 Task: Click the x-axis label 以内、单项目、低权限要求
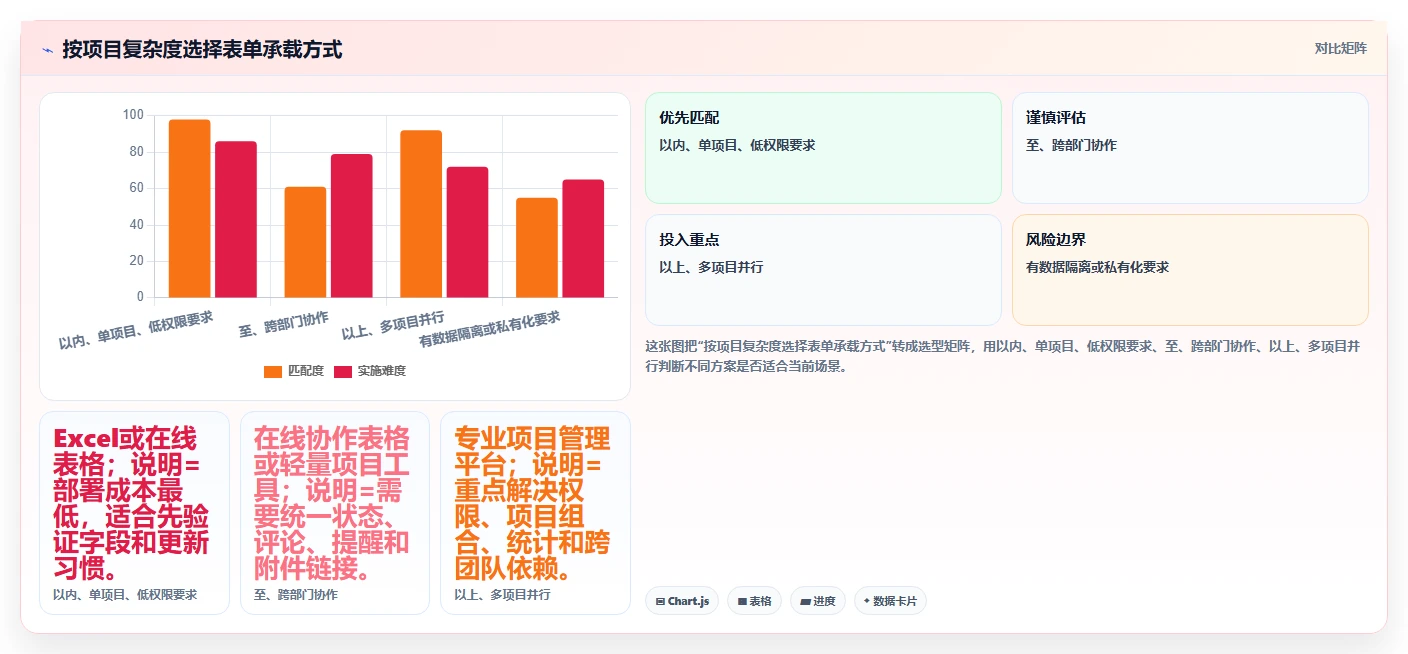tap(137, 330)
